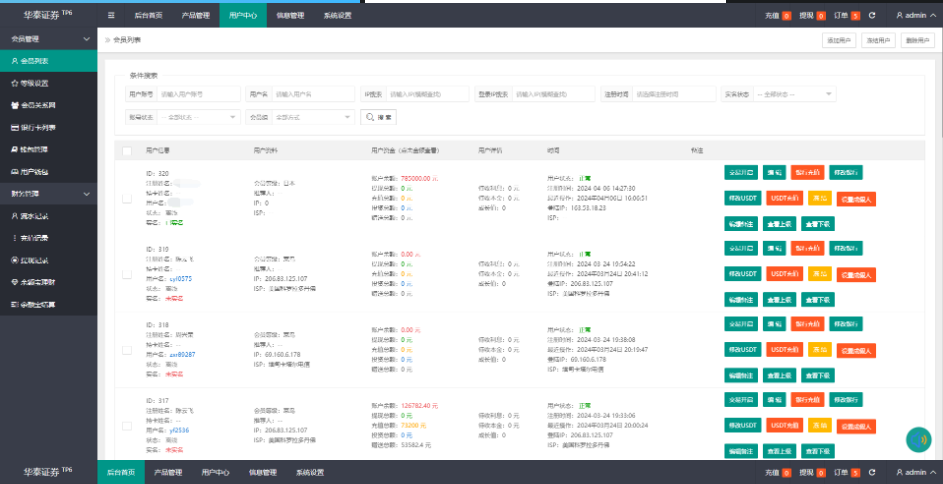Open username link yf2536

point(179,430)
